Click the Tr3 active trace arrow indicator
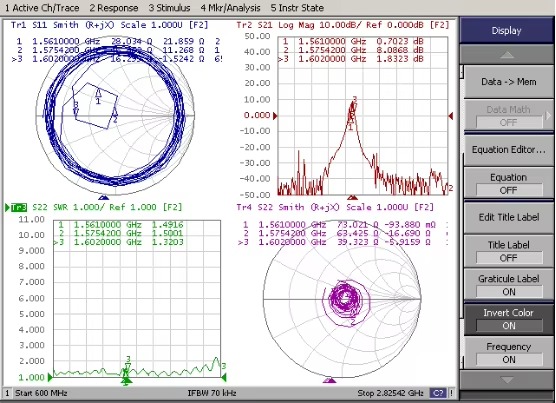Viewport: 556px width, 403px height. click(7, 207)
